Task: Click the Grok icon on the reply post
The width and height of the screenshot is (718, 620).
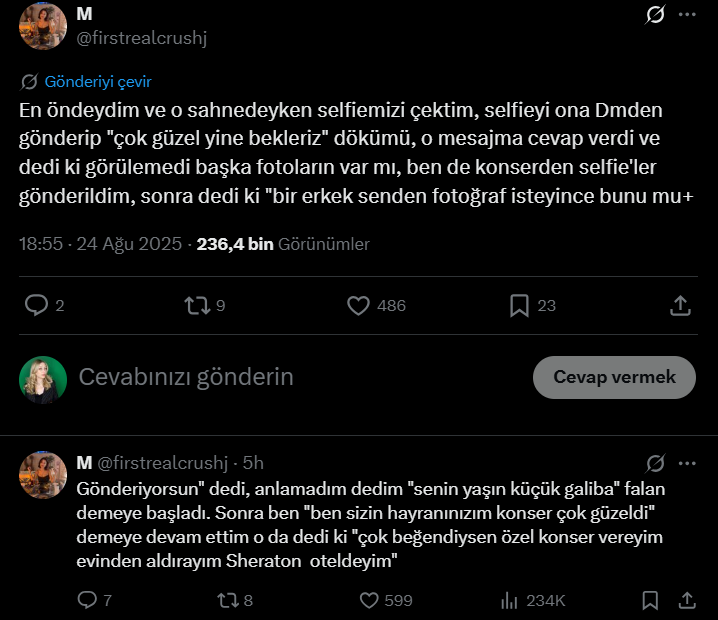Action: tap(656, 463)
